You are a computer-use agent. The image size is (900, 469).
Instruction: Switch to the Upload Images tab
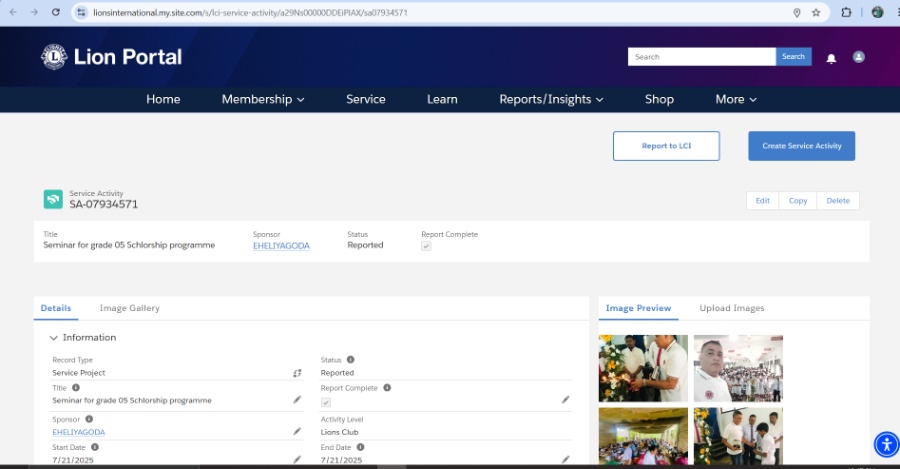(x=731, y=308)
